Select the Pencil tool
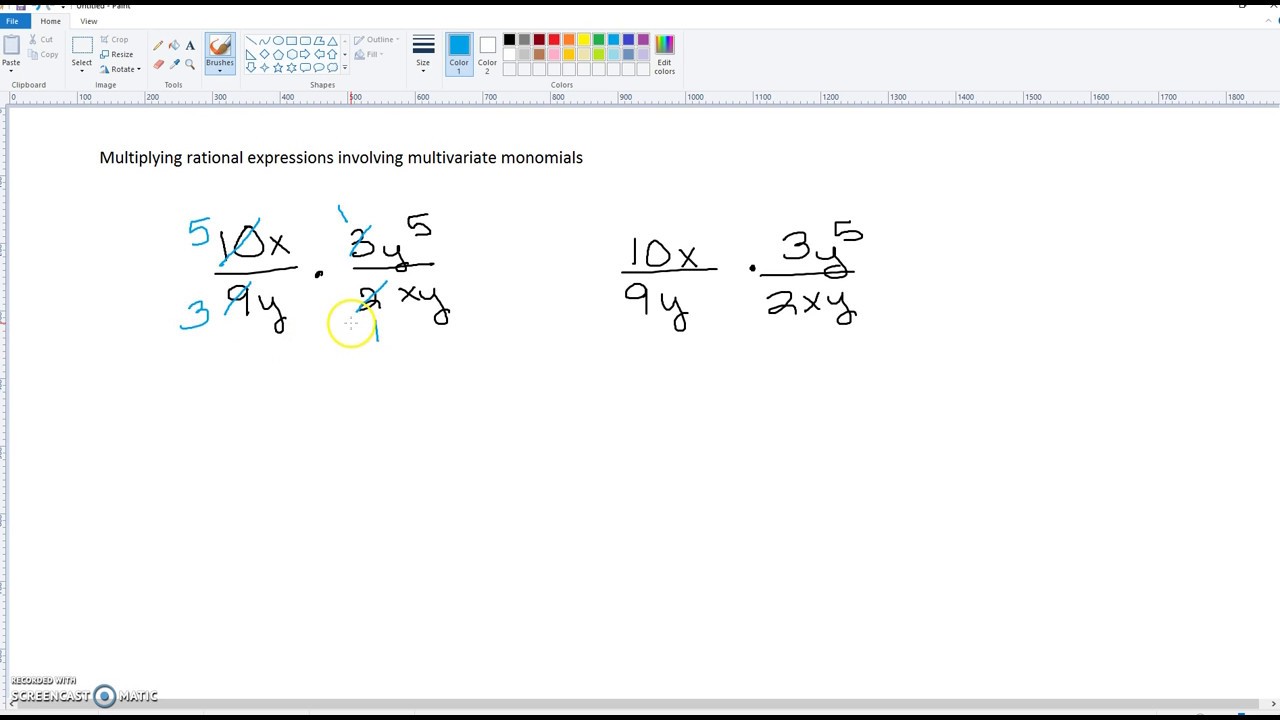The width and height of the screenshot is (1280, 720). tap(158, 45)
